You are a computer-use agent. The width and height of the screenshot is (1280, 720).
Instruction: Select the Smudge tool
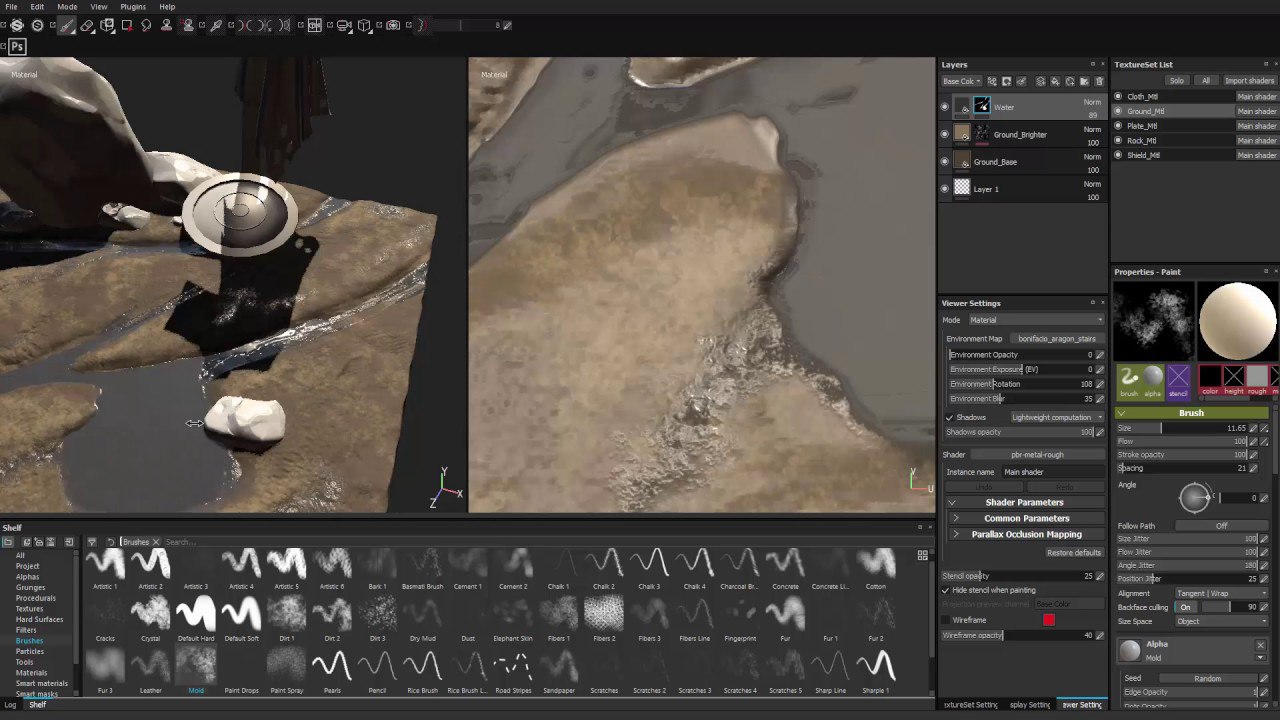146,25
